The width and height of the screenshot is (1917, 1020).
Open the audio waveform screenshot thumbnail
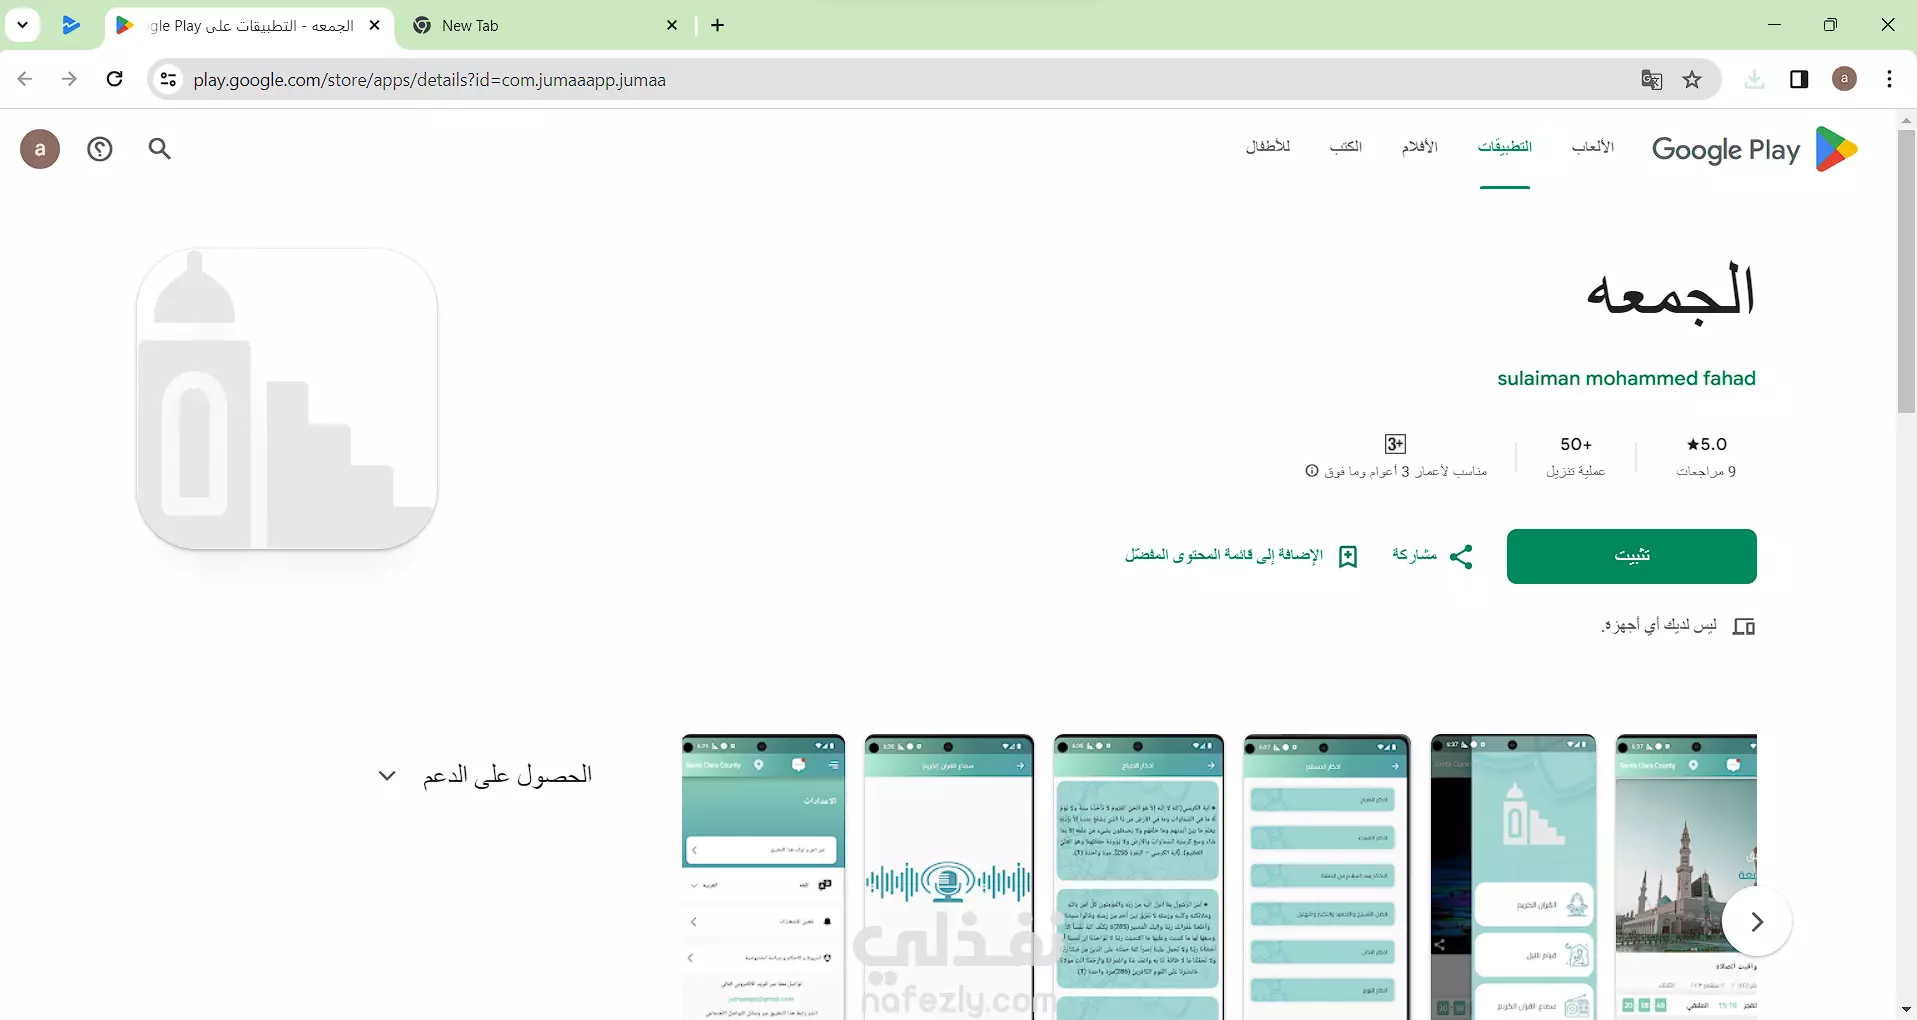(x=949, y=877)
